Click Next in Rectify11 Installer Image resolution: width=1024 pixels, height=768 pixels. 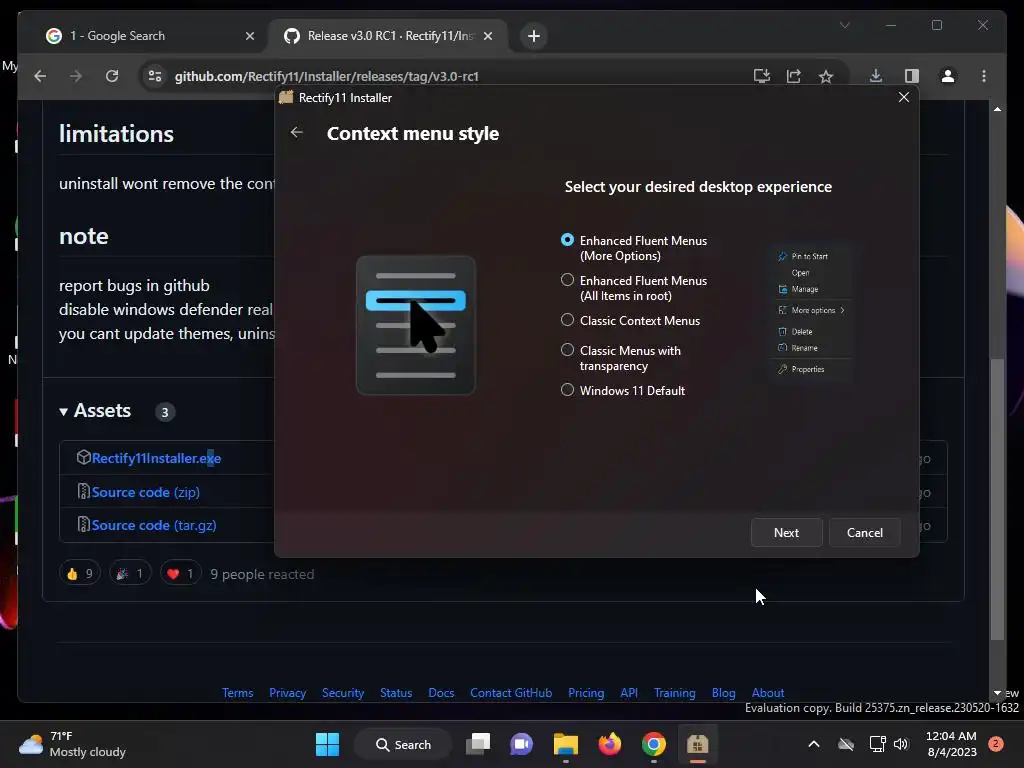coord(786,532)
